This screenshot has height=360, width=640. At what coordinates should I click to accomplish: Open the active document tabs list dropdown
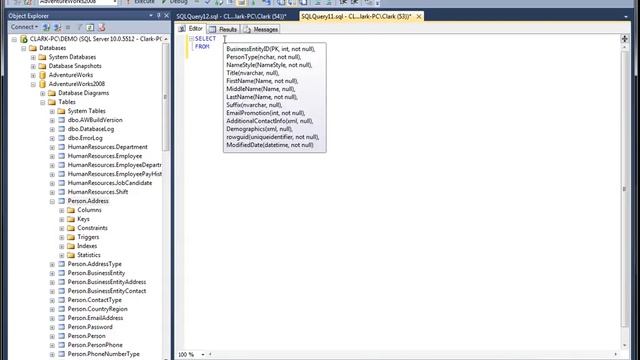[626, 17]
